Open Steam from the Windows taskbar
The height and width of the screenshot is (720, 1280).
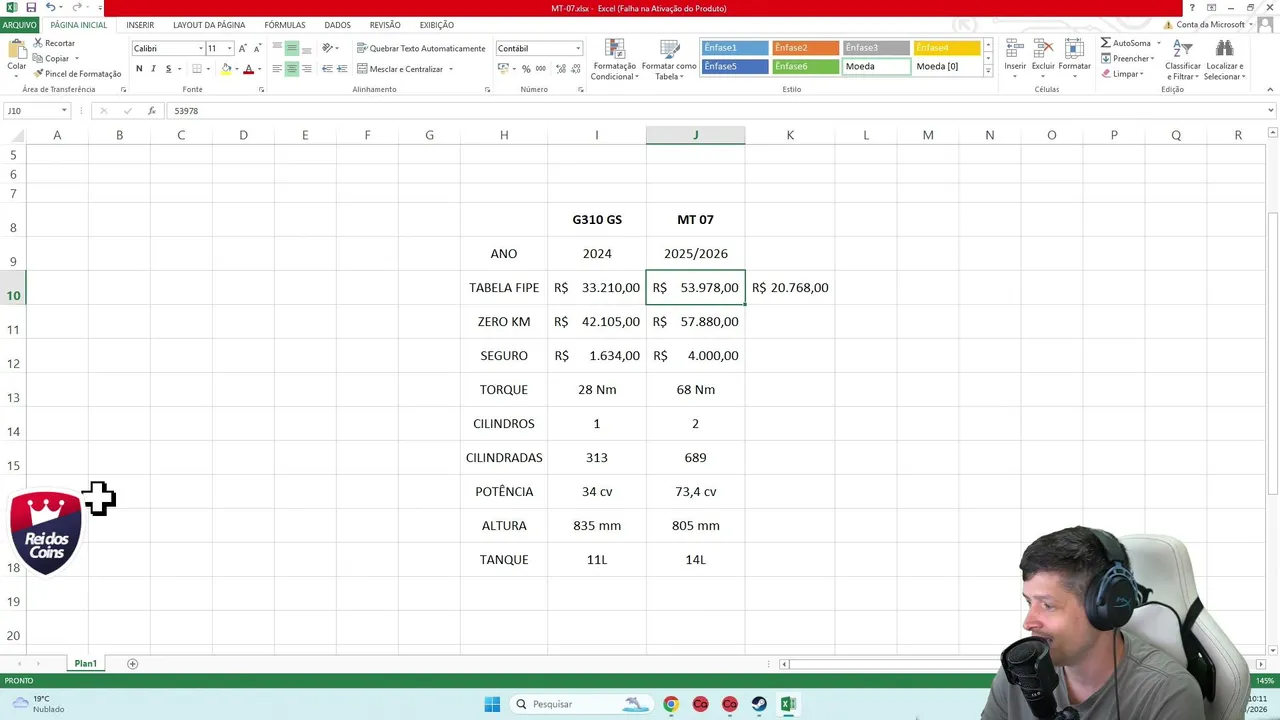coord(759,704)
